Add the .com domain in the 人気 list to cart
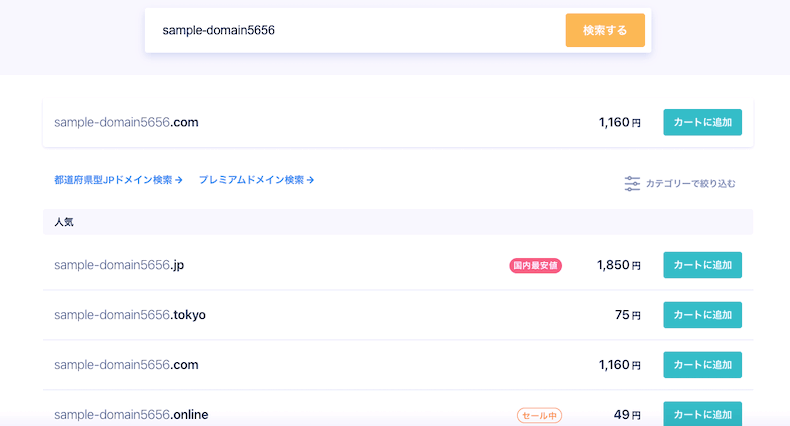Screen dimensions: 790x426 point(702,365)
